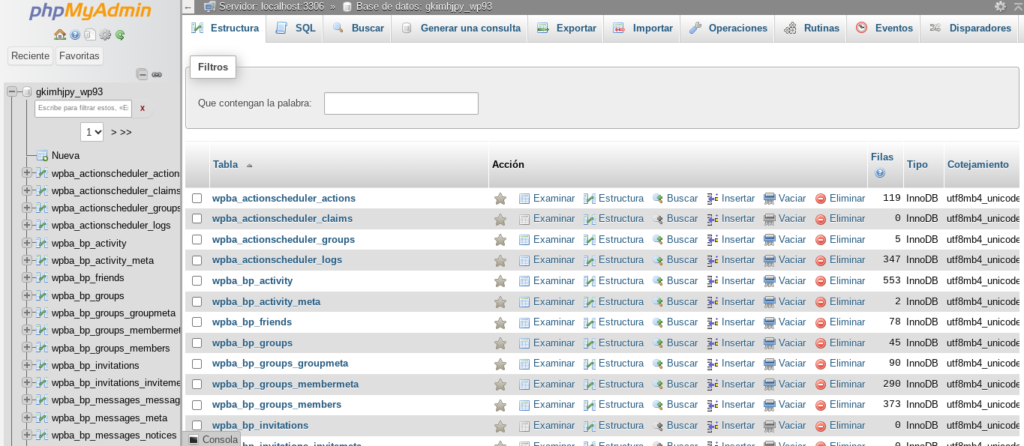Tick the wpba_bp_activity checkbox

pos(197,281)
